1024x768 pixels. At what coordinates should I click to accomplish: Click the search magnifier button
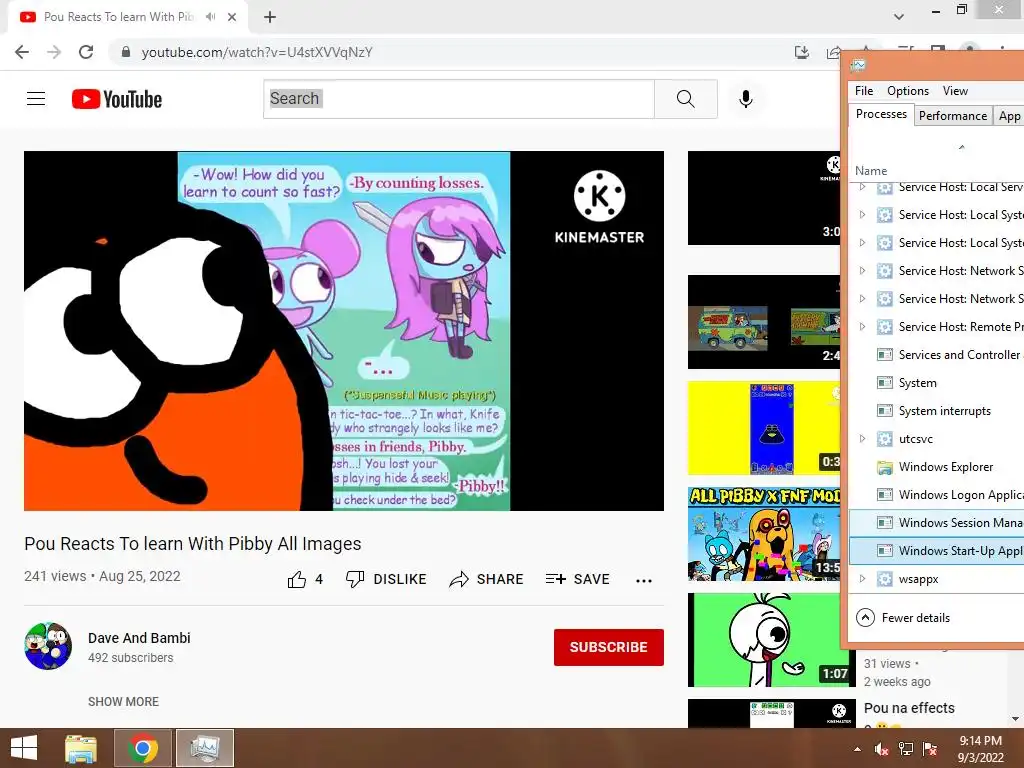(x=686, y=99)
